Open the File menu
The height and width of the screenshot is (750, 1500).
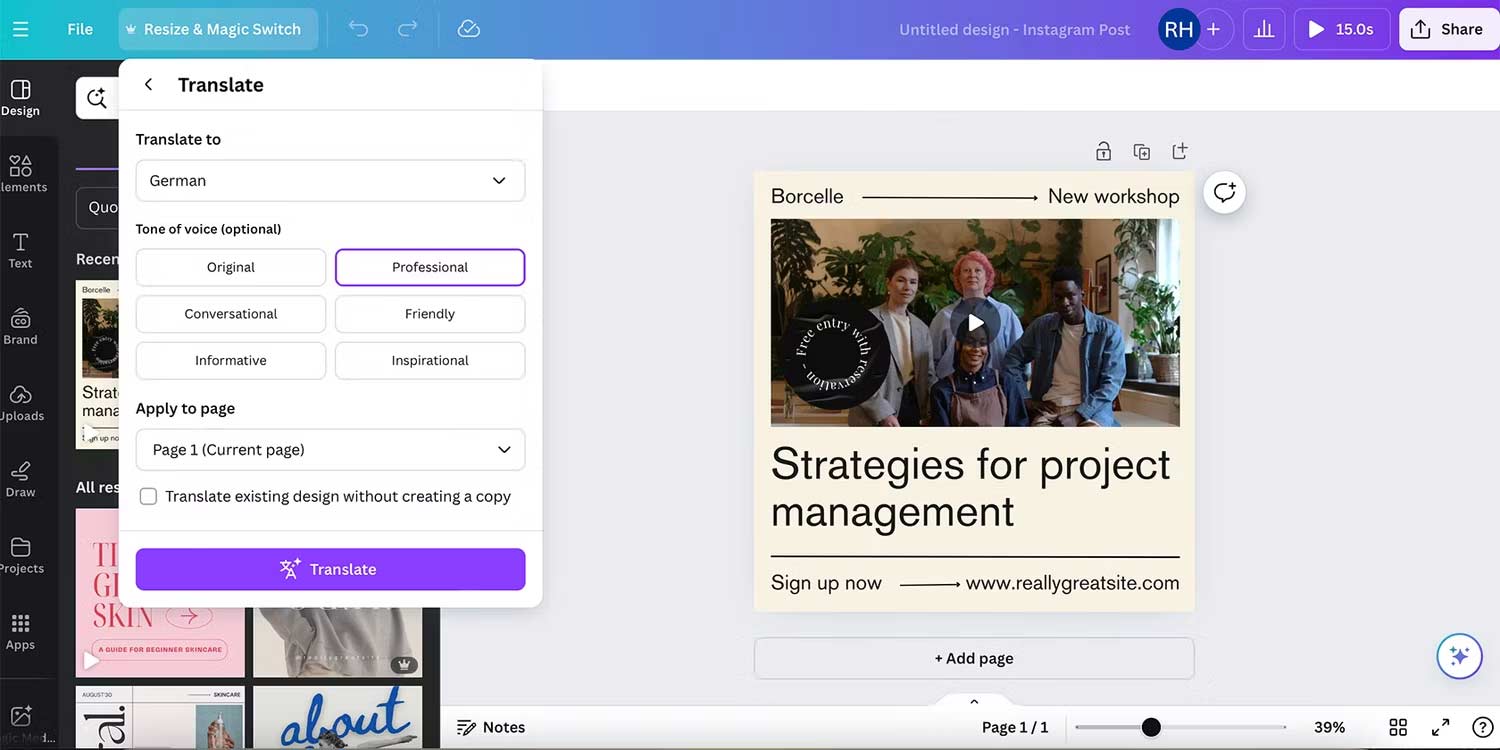(x=79, y=29)
